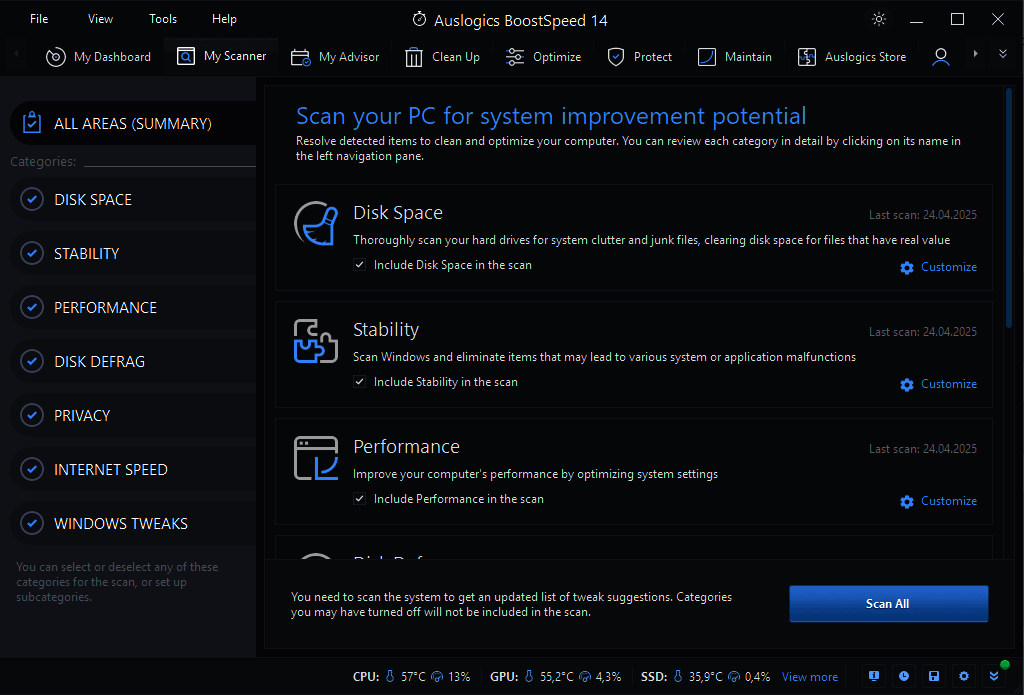Click the Scan All button
The height and width of the screenshot is (695, 1024).
coord(888,604)
